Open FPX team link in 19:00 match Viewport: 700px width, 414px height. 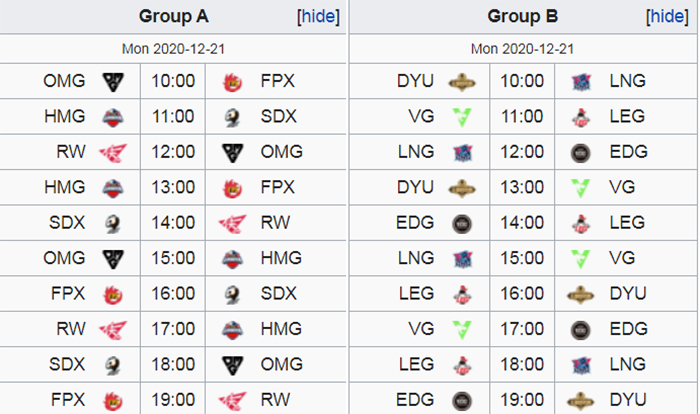(x=68, y=399)
